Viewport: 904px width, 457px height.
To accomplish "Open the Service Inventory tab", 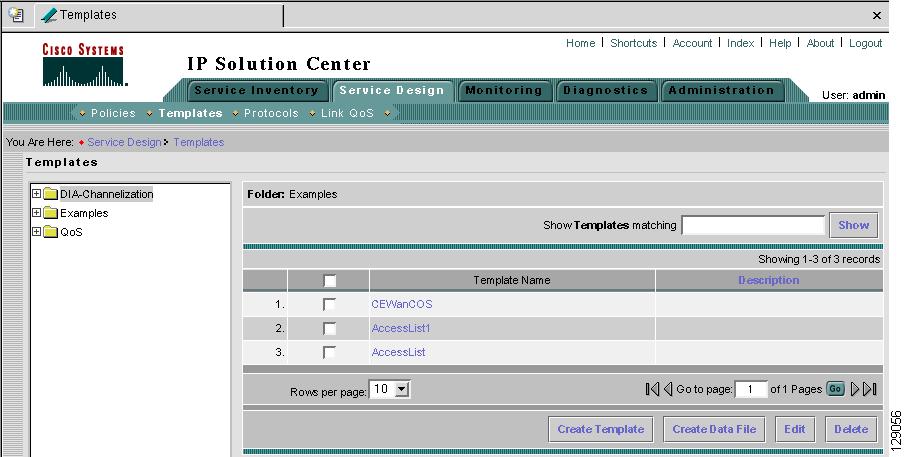I will (256, 90).
